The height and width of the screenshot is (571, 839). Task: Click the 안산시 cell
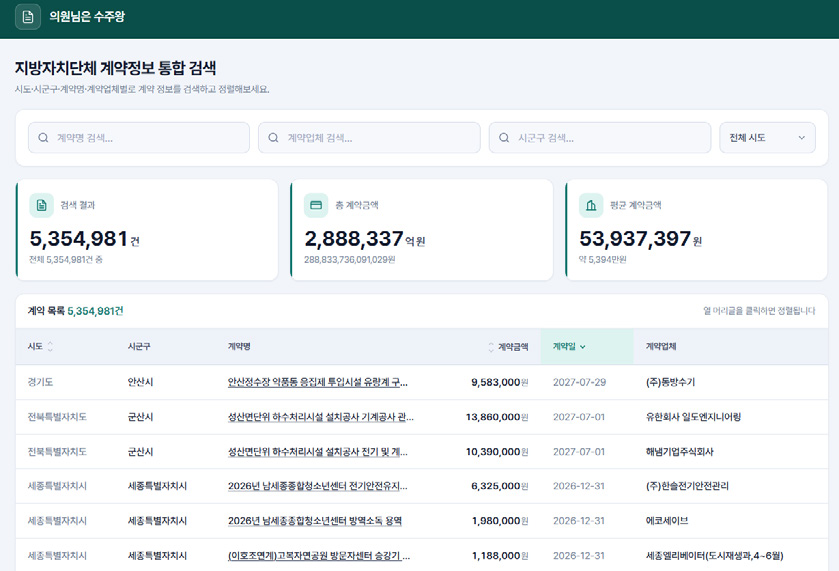click(140, 382)
